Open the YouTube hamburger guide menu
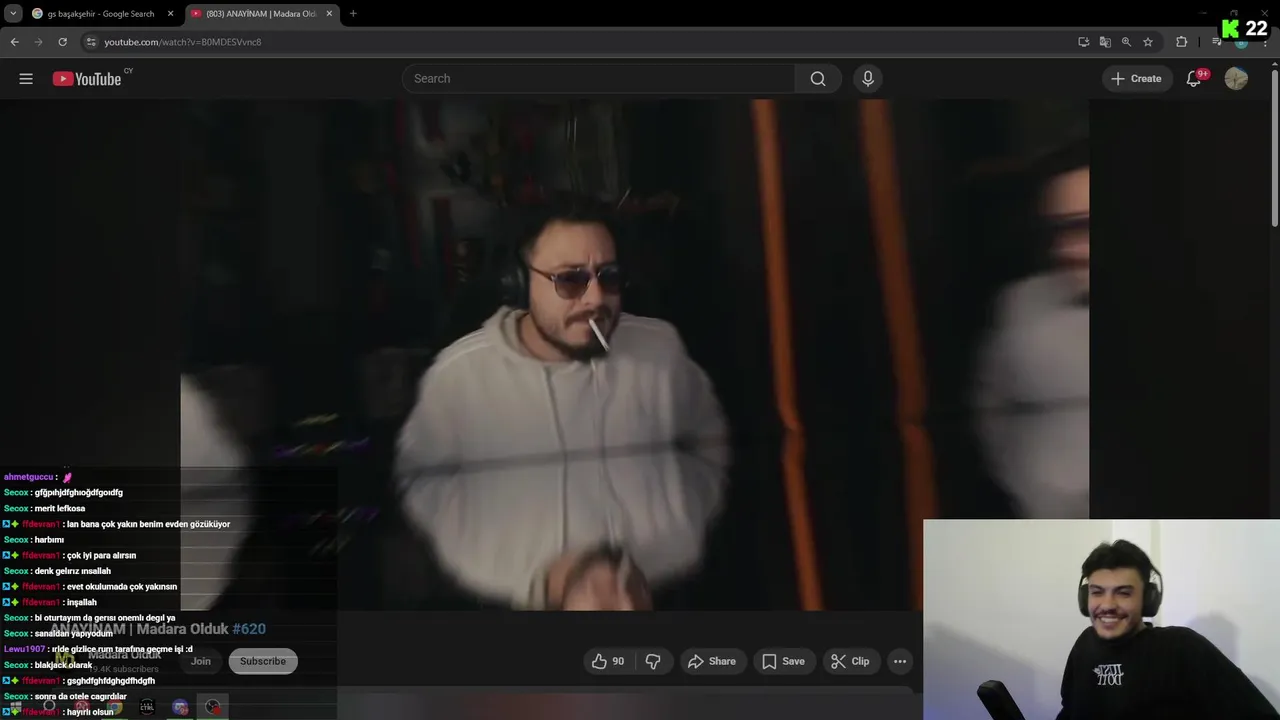The image size is (1280, 720). point(26,79)
